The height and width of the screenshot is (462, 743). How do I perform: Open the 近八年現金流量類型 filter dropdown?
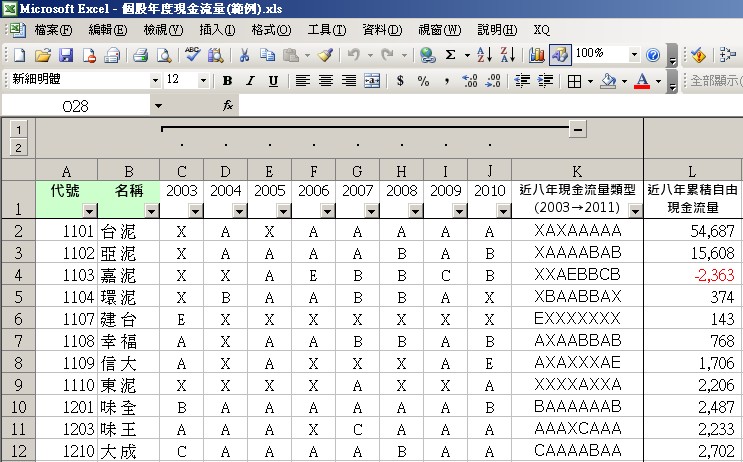click(635, 210)
